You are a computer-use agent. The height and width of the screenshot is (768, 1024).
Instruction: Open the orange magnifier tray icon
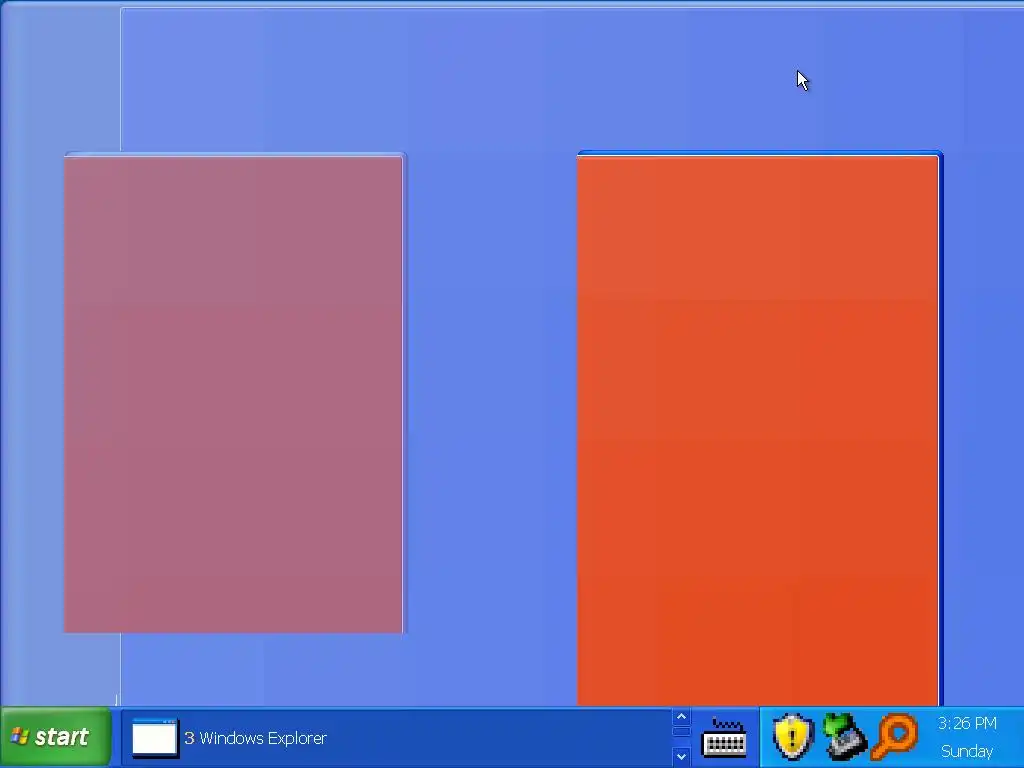point(895,737)
